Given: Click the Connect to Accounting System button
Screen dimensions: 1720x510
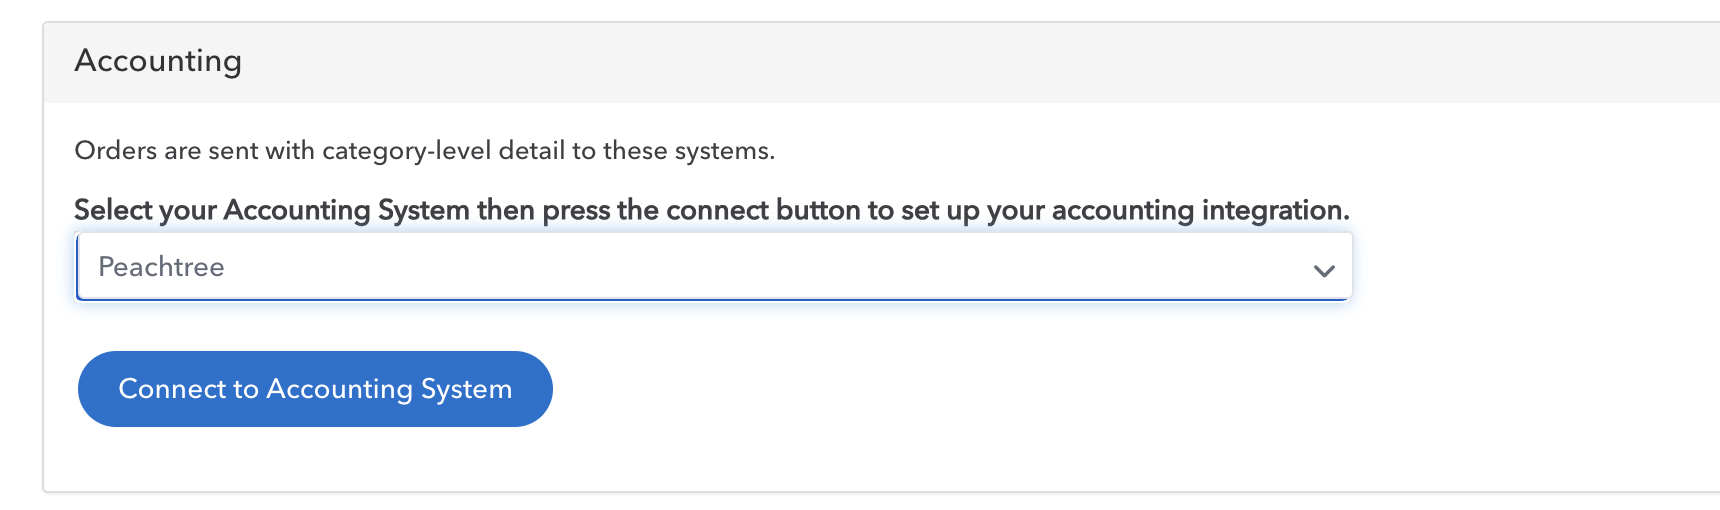Looking at the screenshot, I should (x=315, y=389).
